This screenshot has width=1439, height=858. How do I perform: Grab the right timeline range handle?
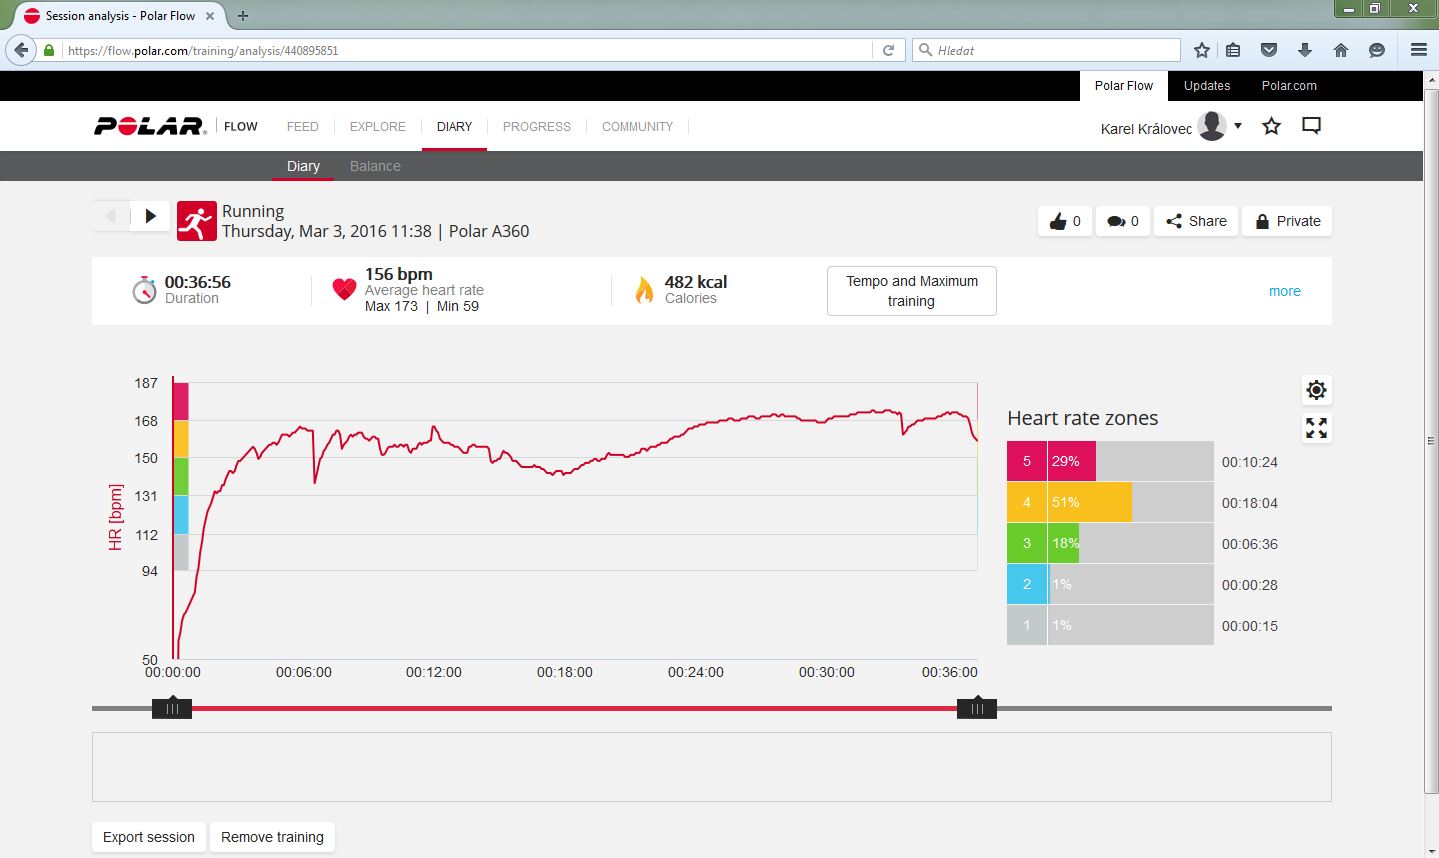coord(977,708)
